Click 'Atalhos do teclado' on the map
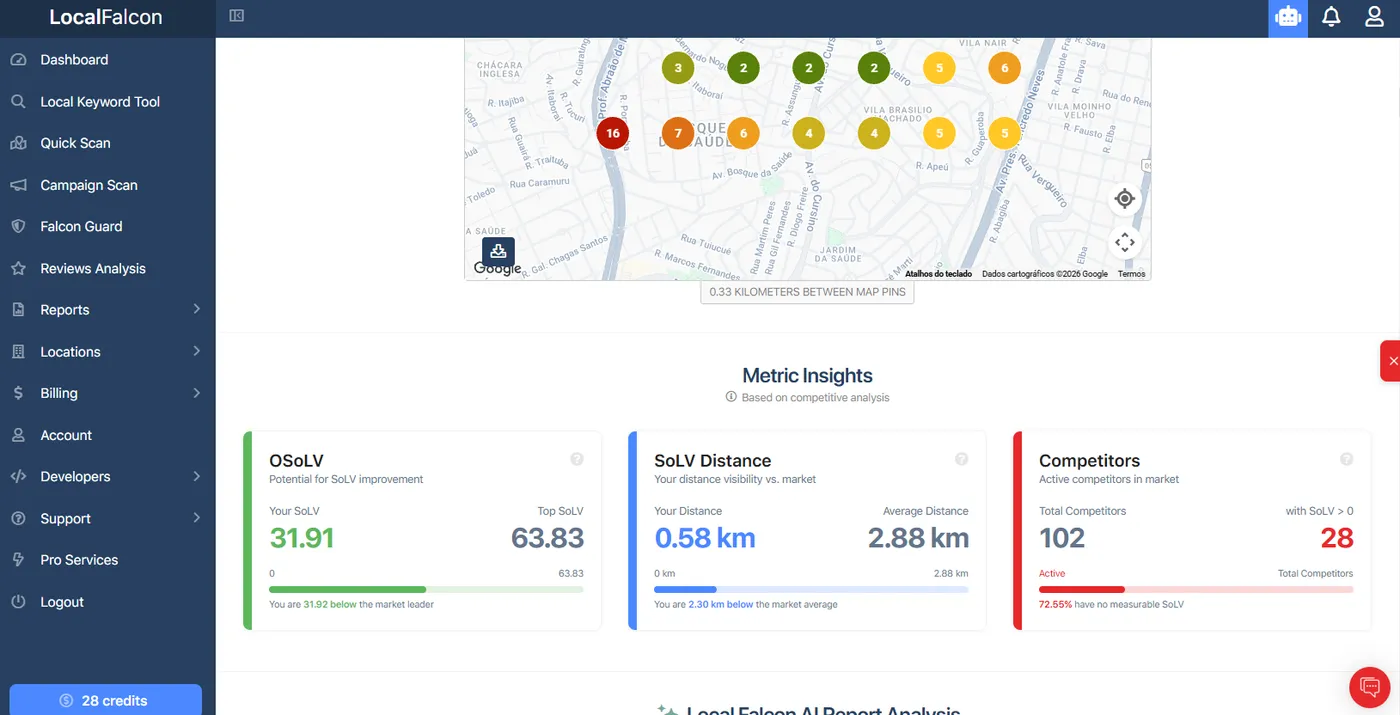 click(938, 274)
